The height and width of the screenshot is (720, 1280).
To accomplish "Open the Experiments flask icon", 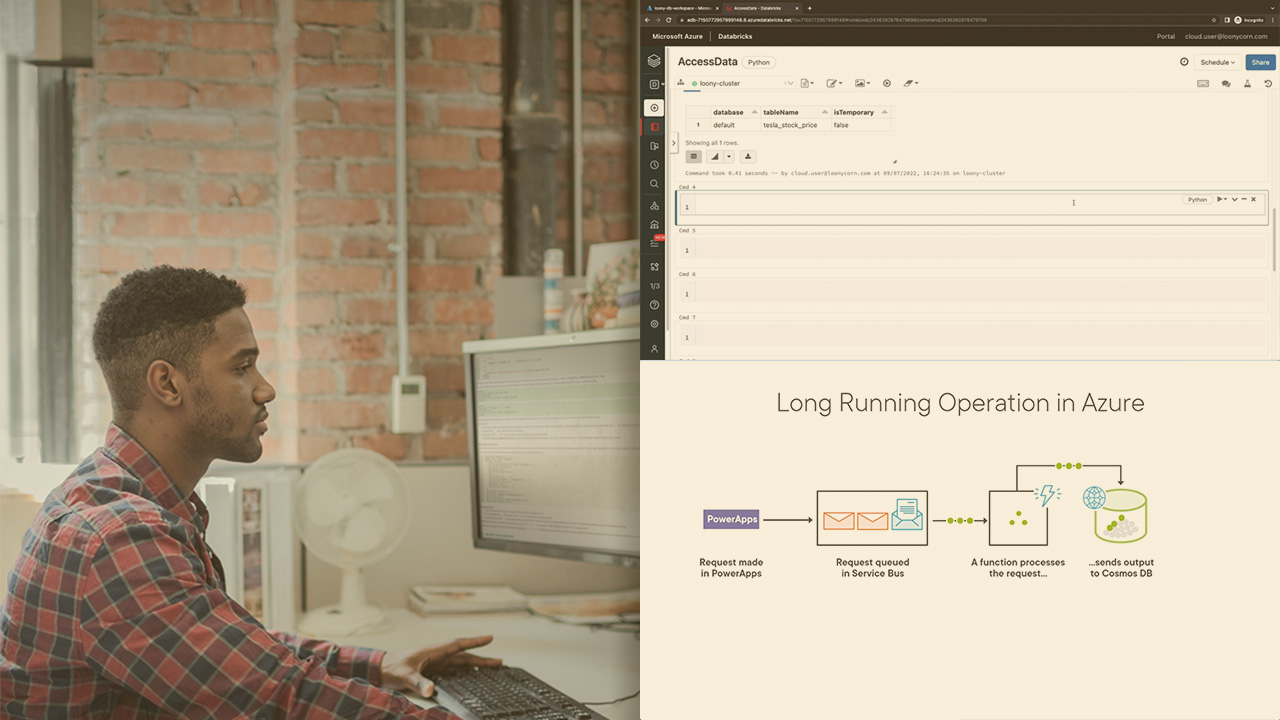I will (1248, 84).
